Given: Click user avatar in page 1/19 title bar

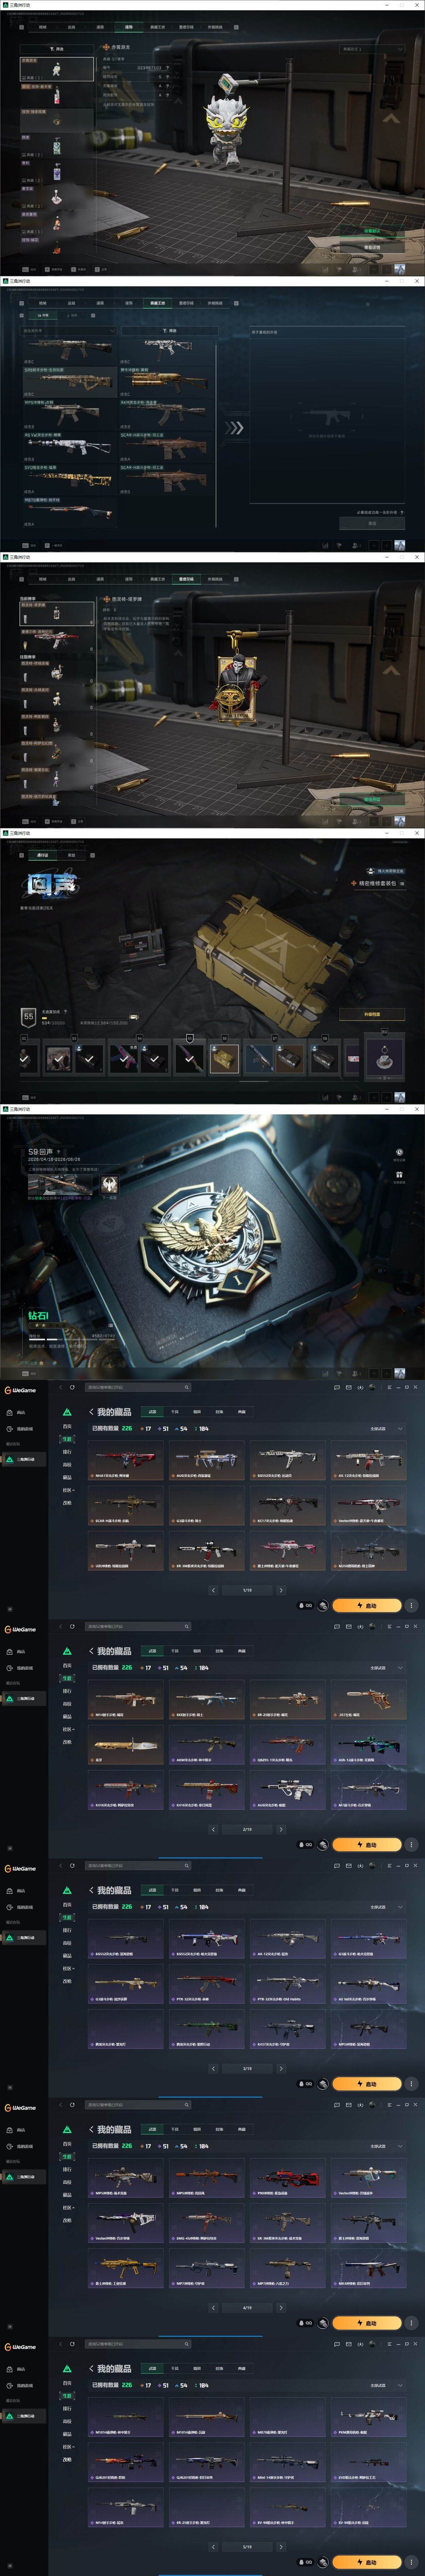Looking at the screenshot, I should click(x=372, y=1387).
